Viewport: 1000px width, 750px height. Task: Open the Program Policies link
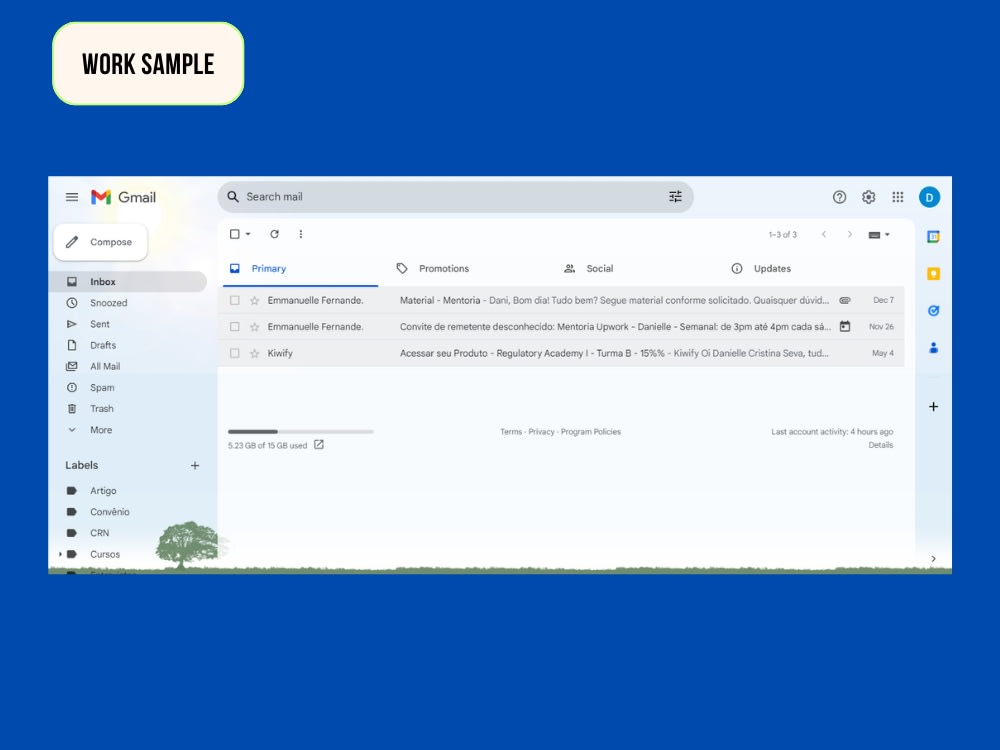coord(591,432)
